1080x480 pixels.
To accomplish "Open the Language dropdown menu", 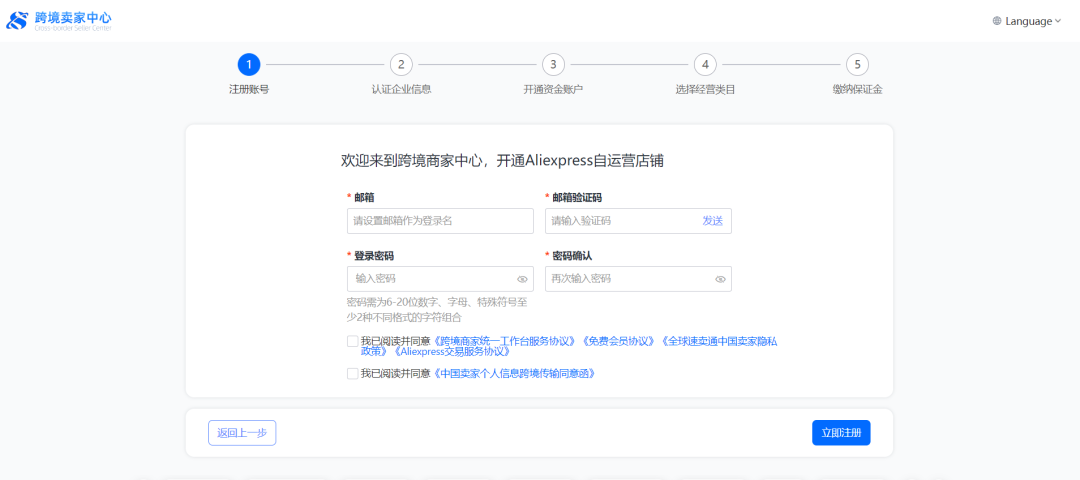I will 1028,21.
